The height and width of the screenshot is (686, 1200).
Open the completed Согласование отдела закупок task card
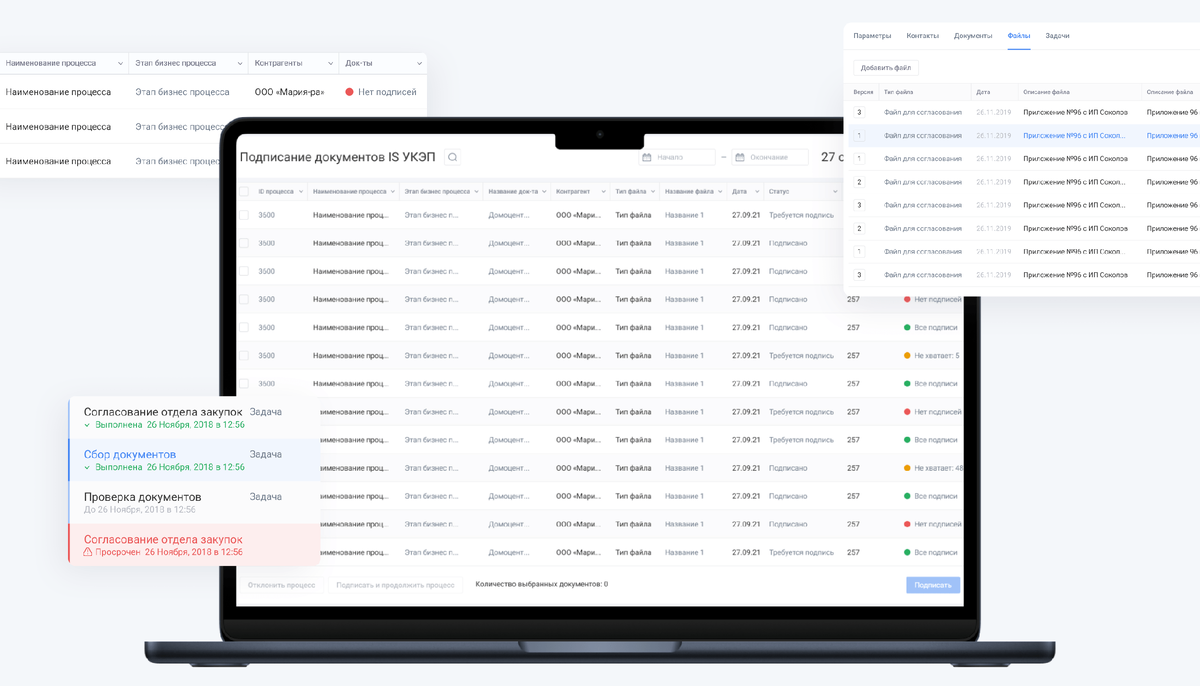[194, 418]
